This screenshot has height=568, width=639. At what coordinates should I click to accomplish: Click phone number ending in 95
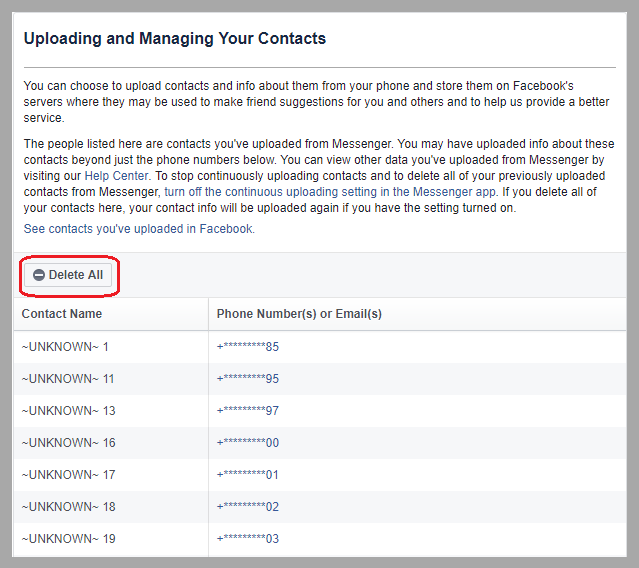(248, 379)
